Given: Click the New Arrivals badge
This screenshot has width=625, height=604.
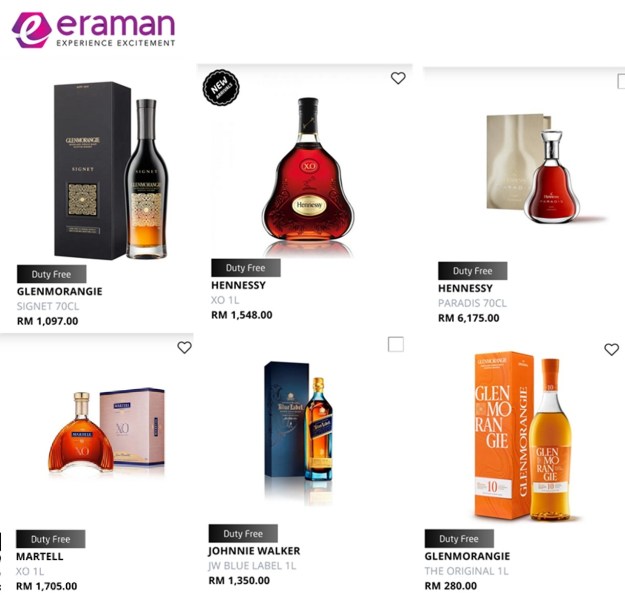Looking at the screenshot, I should click(221, 87).
